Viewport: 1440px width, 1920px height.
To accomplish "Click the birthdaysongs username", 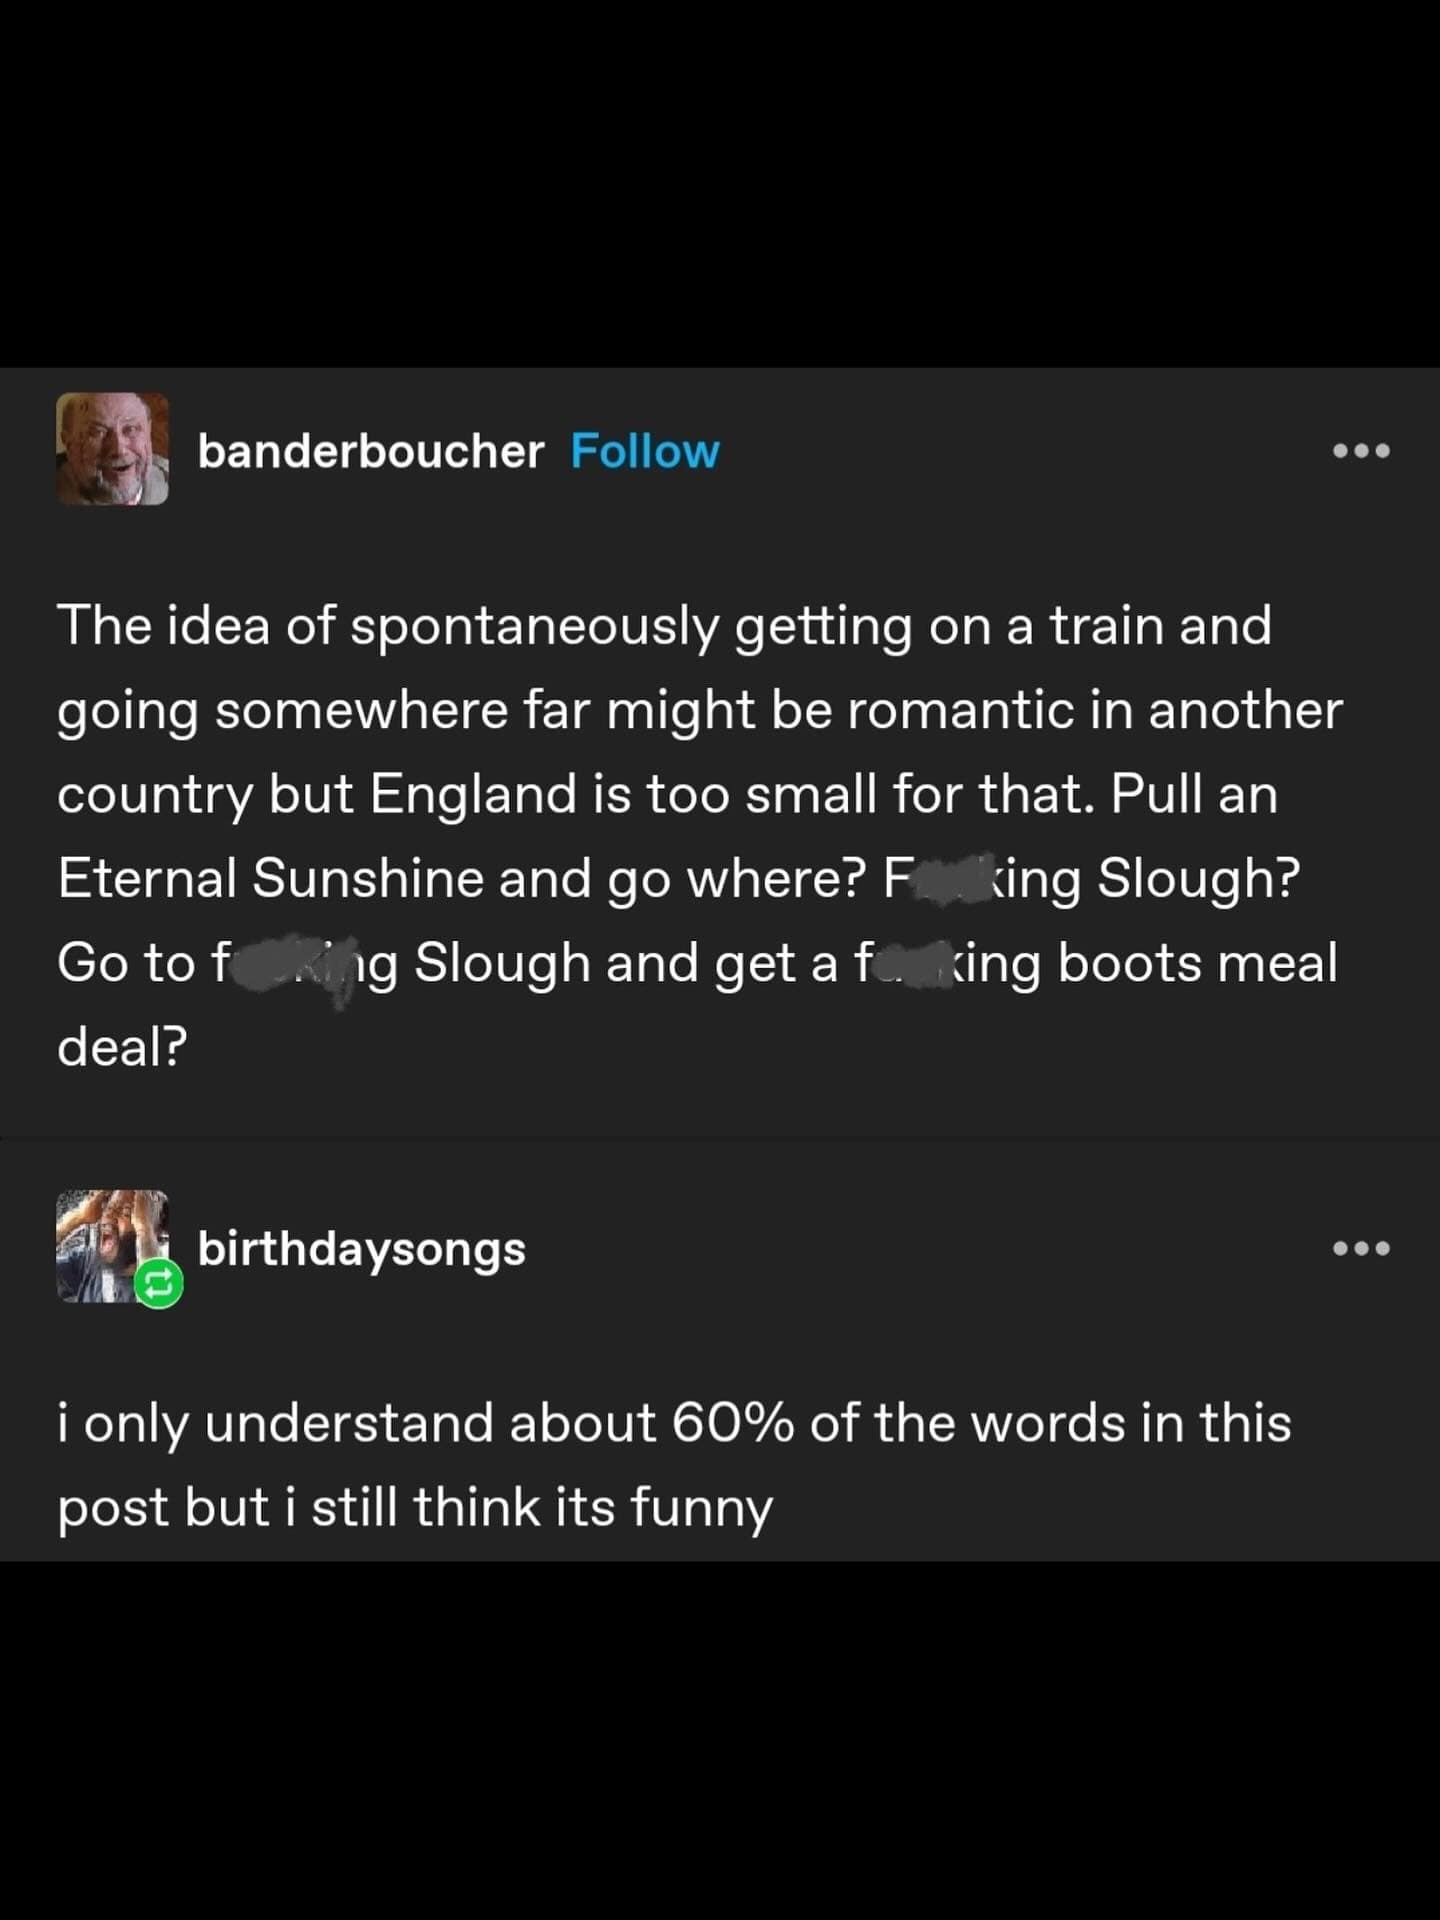I will point(361,1249).
